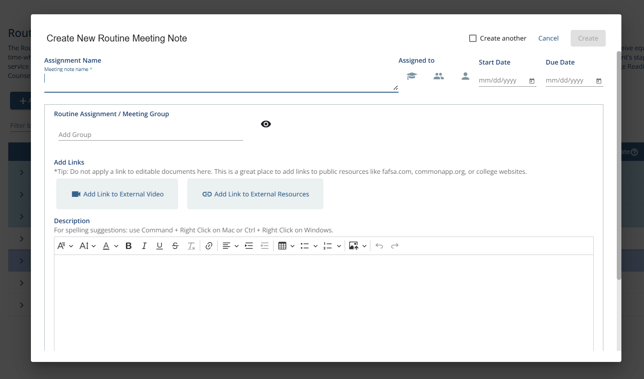The width and height of the screenshot is (644, 379).
Task: Toggle italic formatting in description toolbar
Action: click(x=144, y=246)
